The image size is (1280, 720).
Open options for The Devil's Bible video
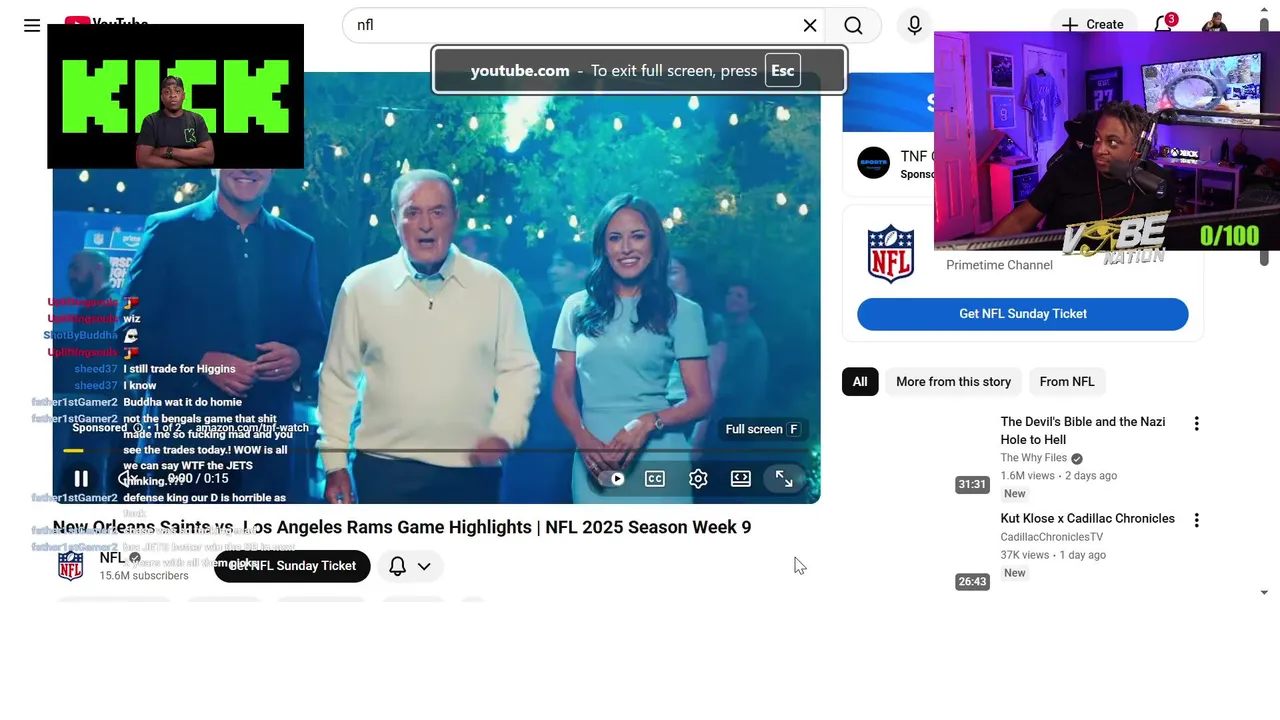[1196, 424]
